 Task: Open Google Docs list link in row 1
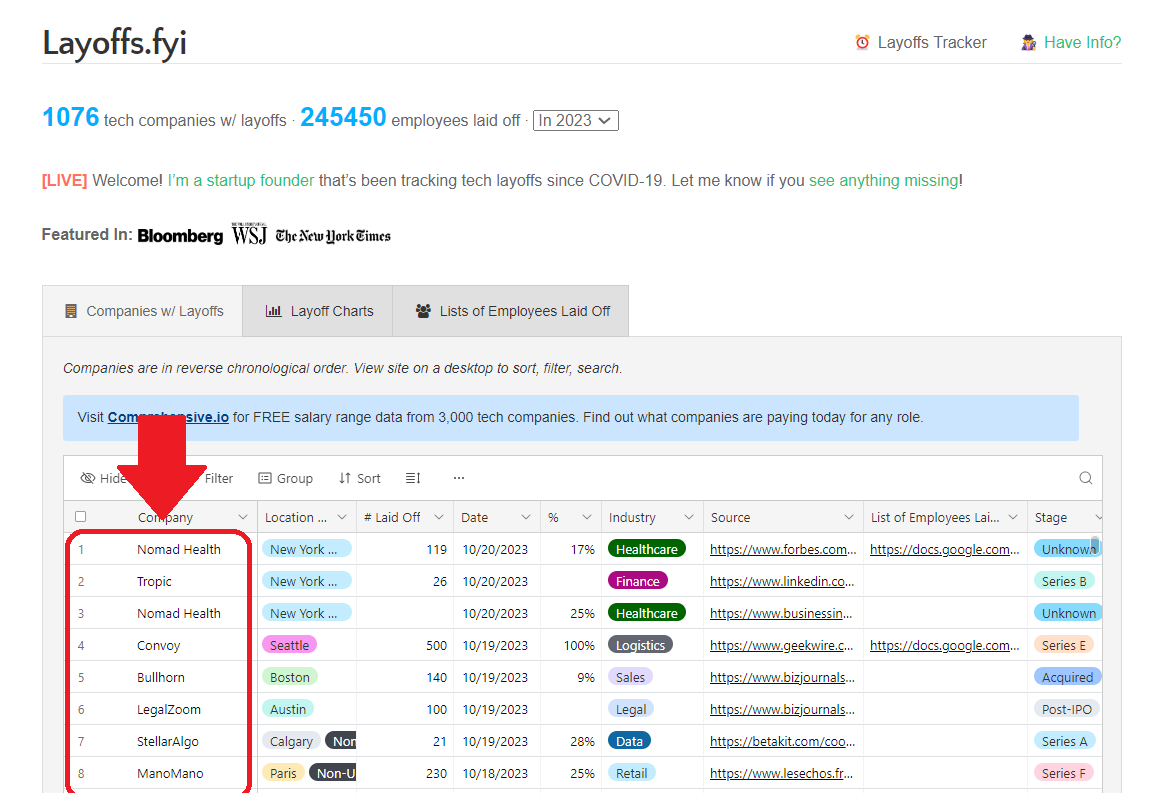(945, 549)
